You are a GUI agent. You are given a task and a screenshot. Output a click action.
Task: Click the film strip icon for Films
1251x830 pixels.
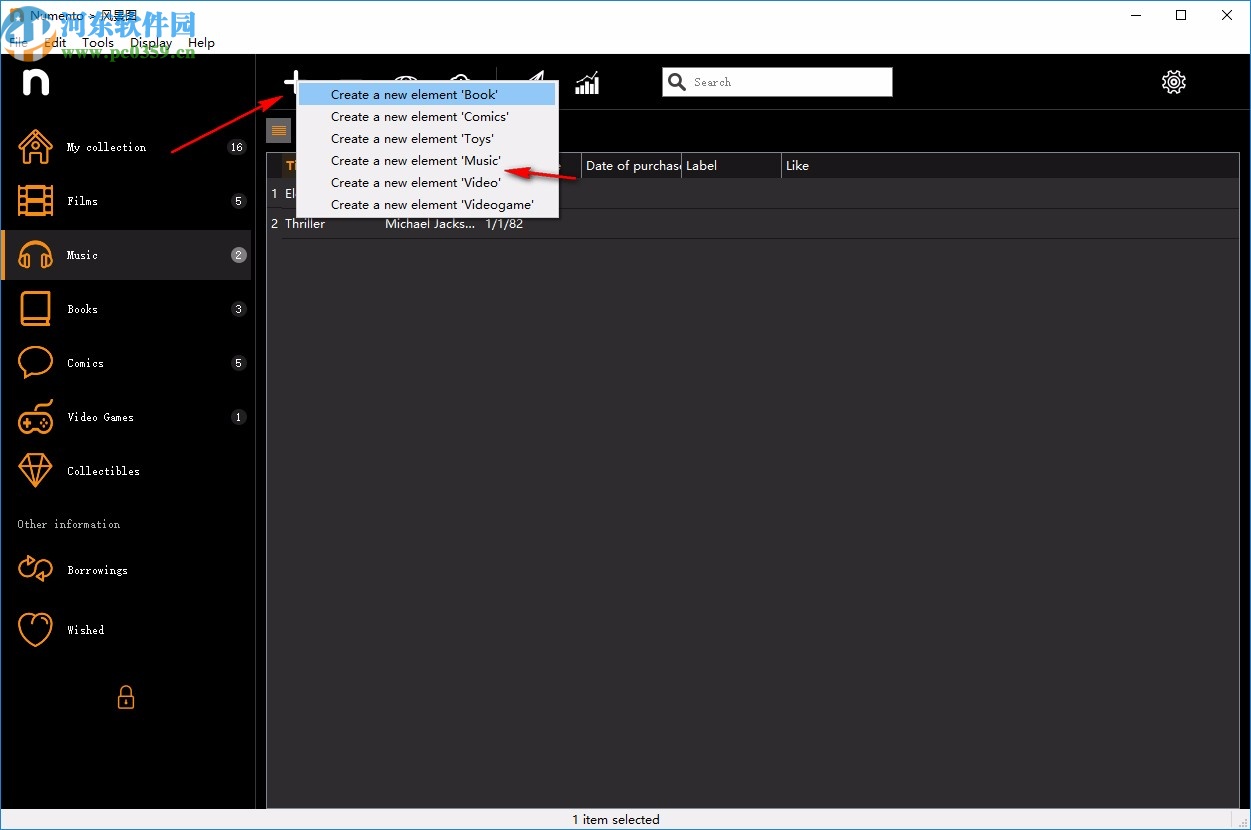coord(35,201)
